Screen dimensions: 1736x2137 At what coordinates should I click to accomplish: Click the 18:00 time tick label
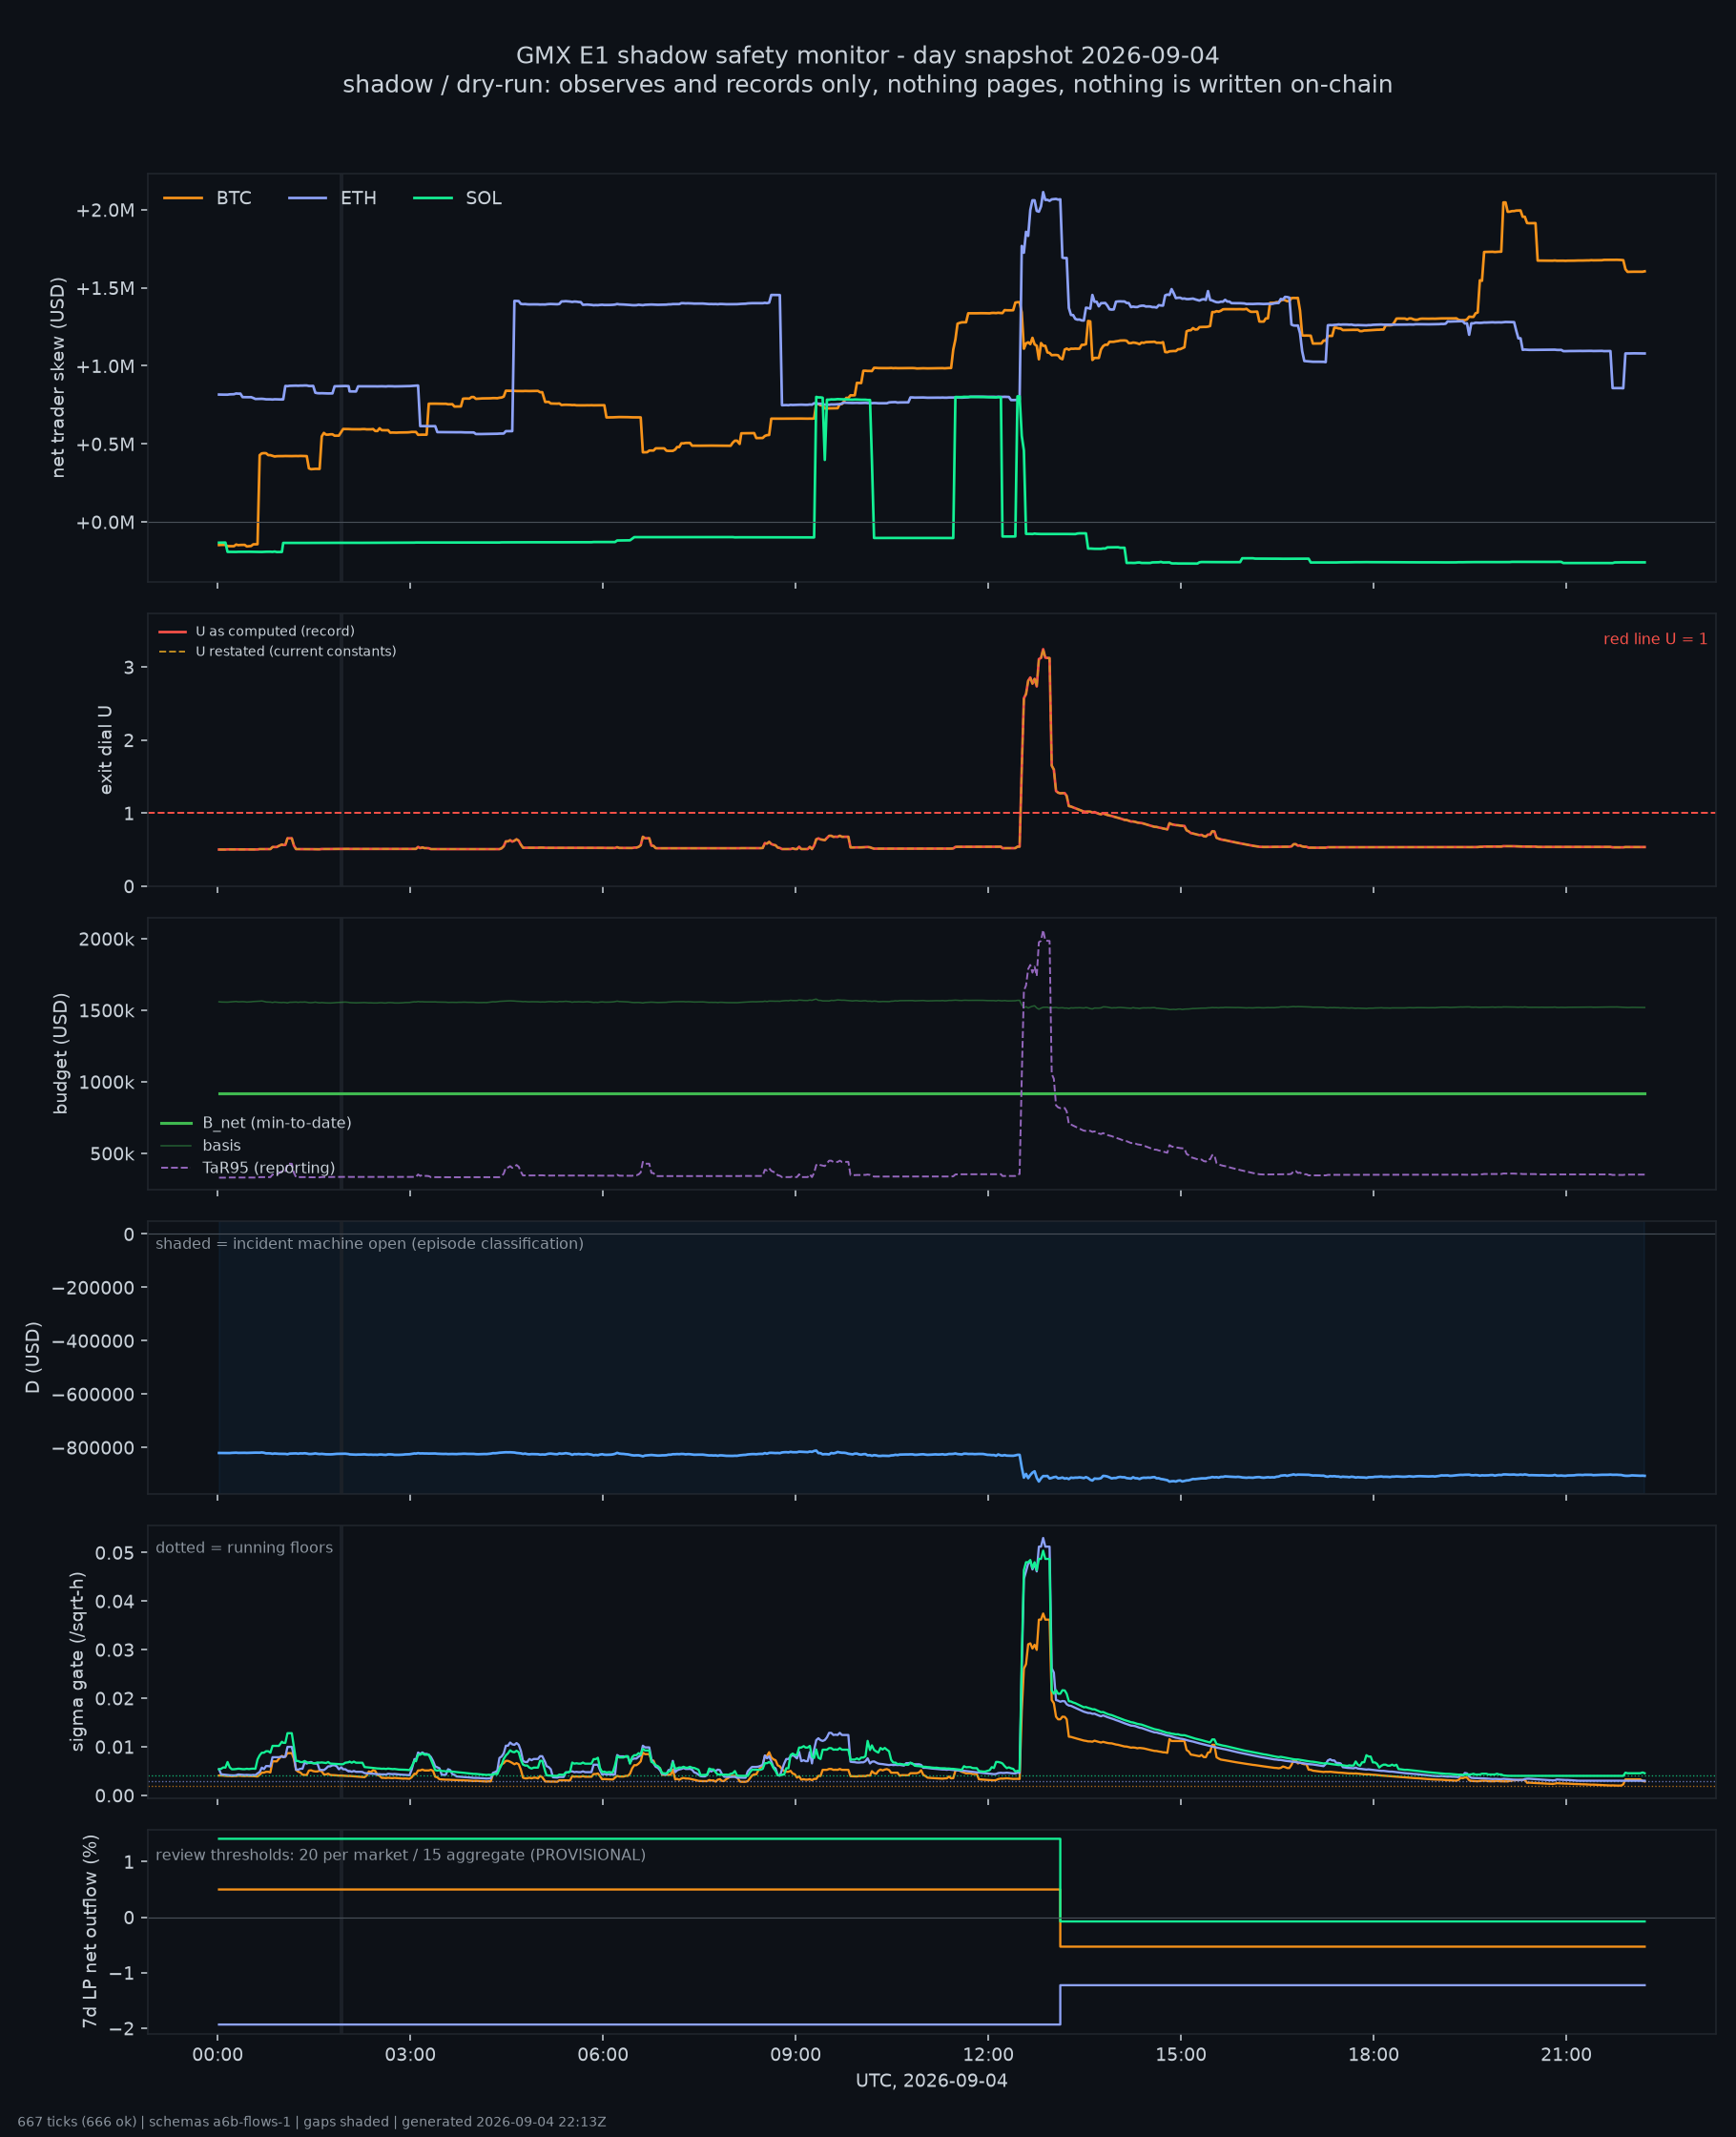coord(1373,2055)
